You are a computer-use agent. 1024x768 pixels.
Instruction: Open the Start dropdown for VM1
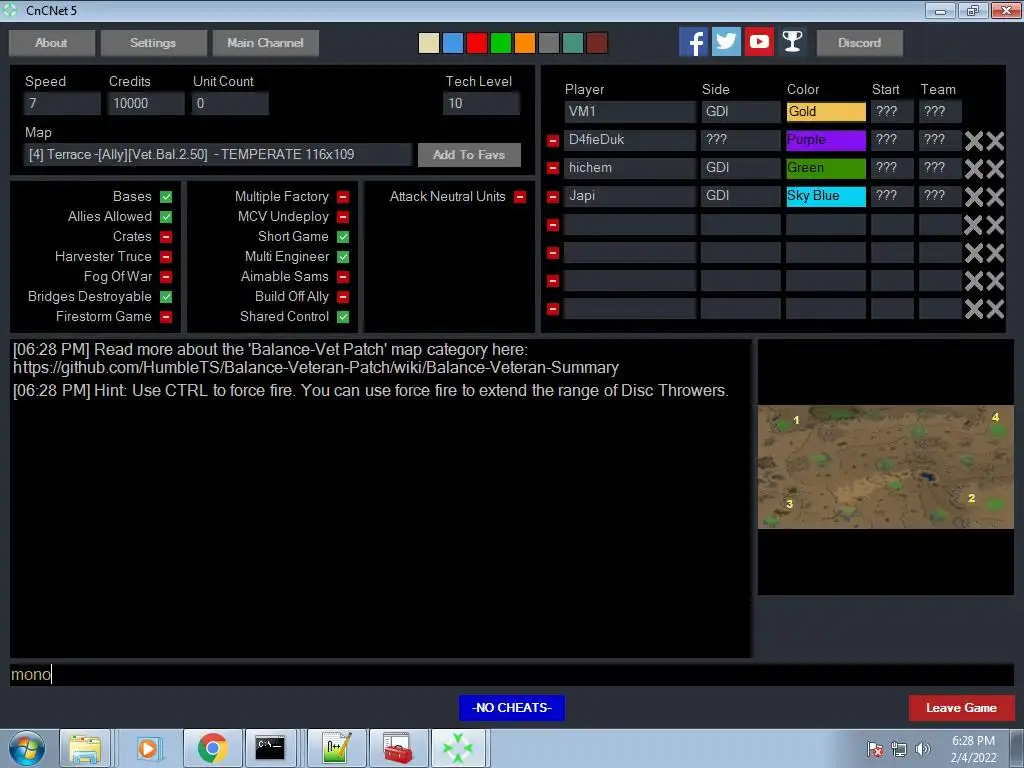892,112
